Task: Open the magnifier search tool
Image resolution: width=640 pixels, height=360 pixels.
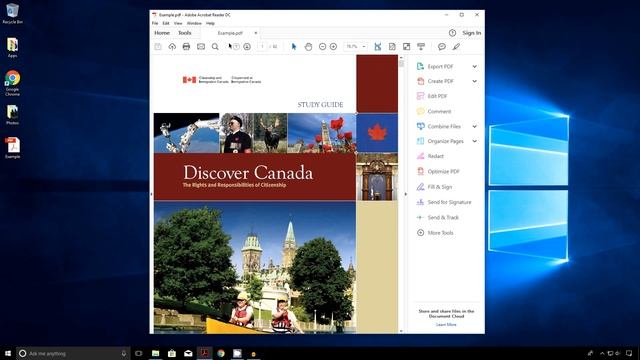Action: point(215,47)
